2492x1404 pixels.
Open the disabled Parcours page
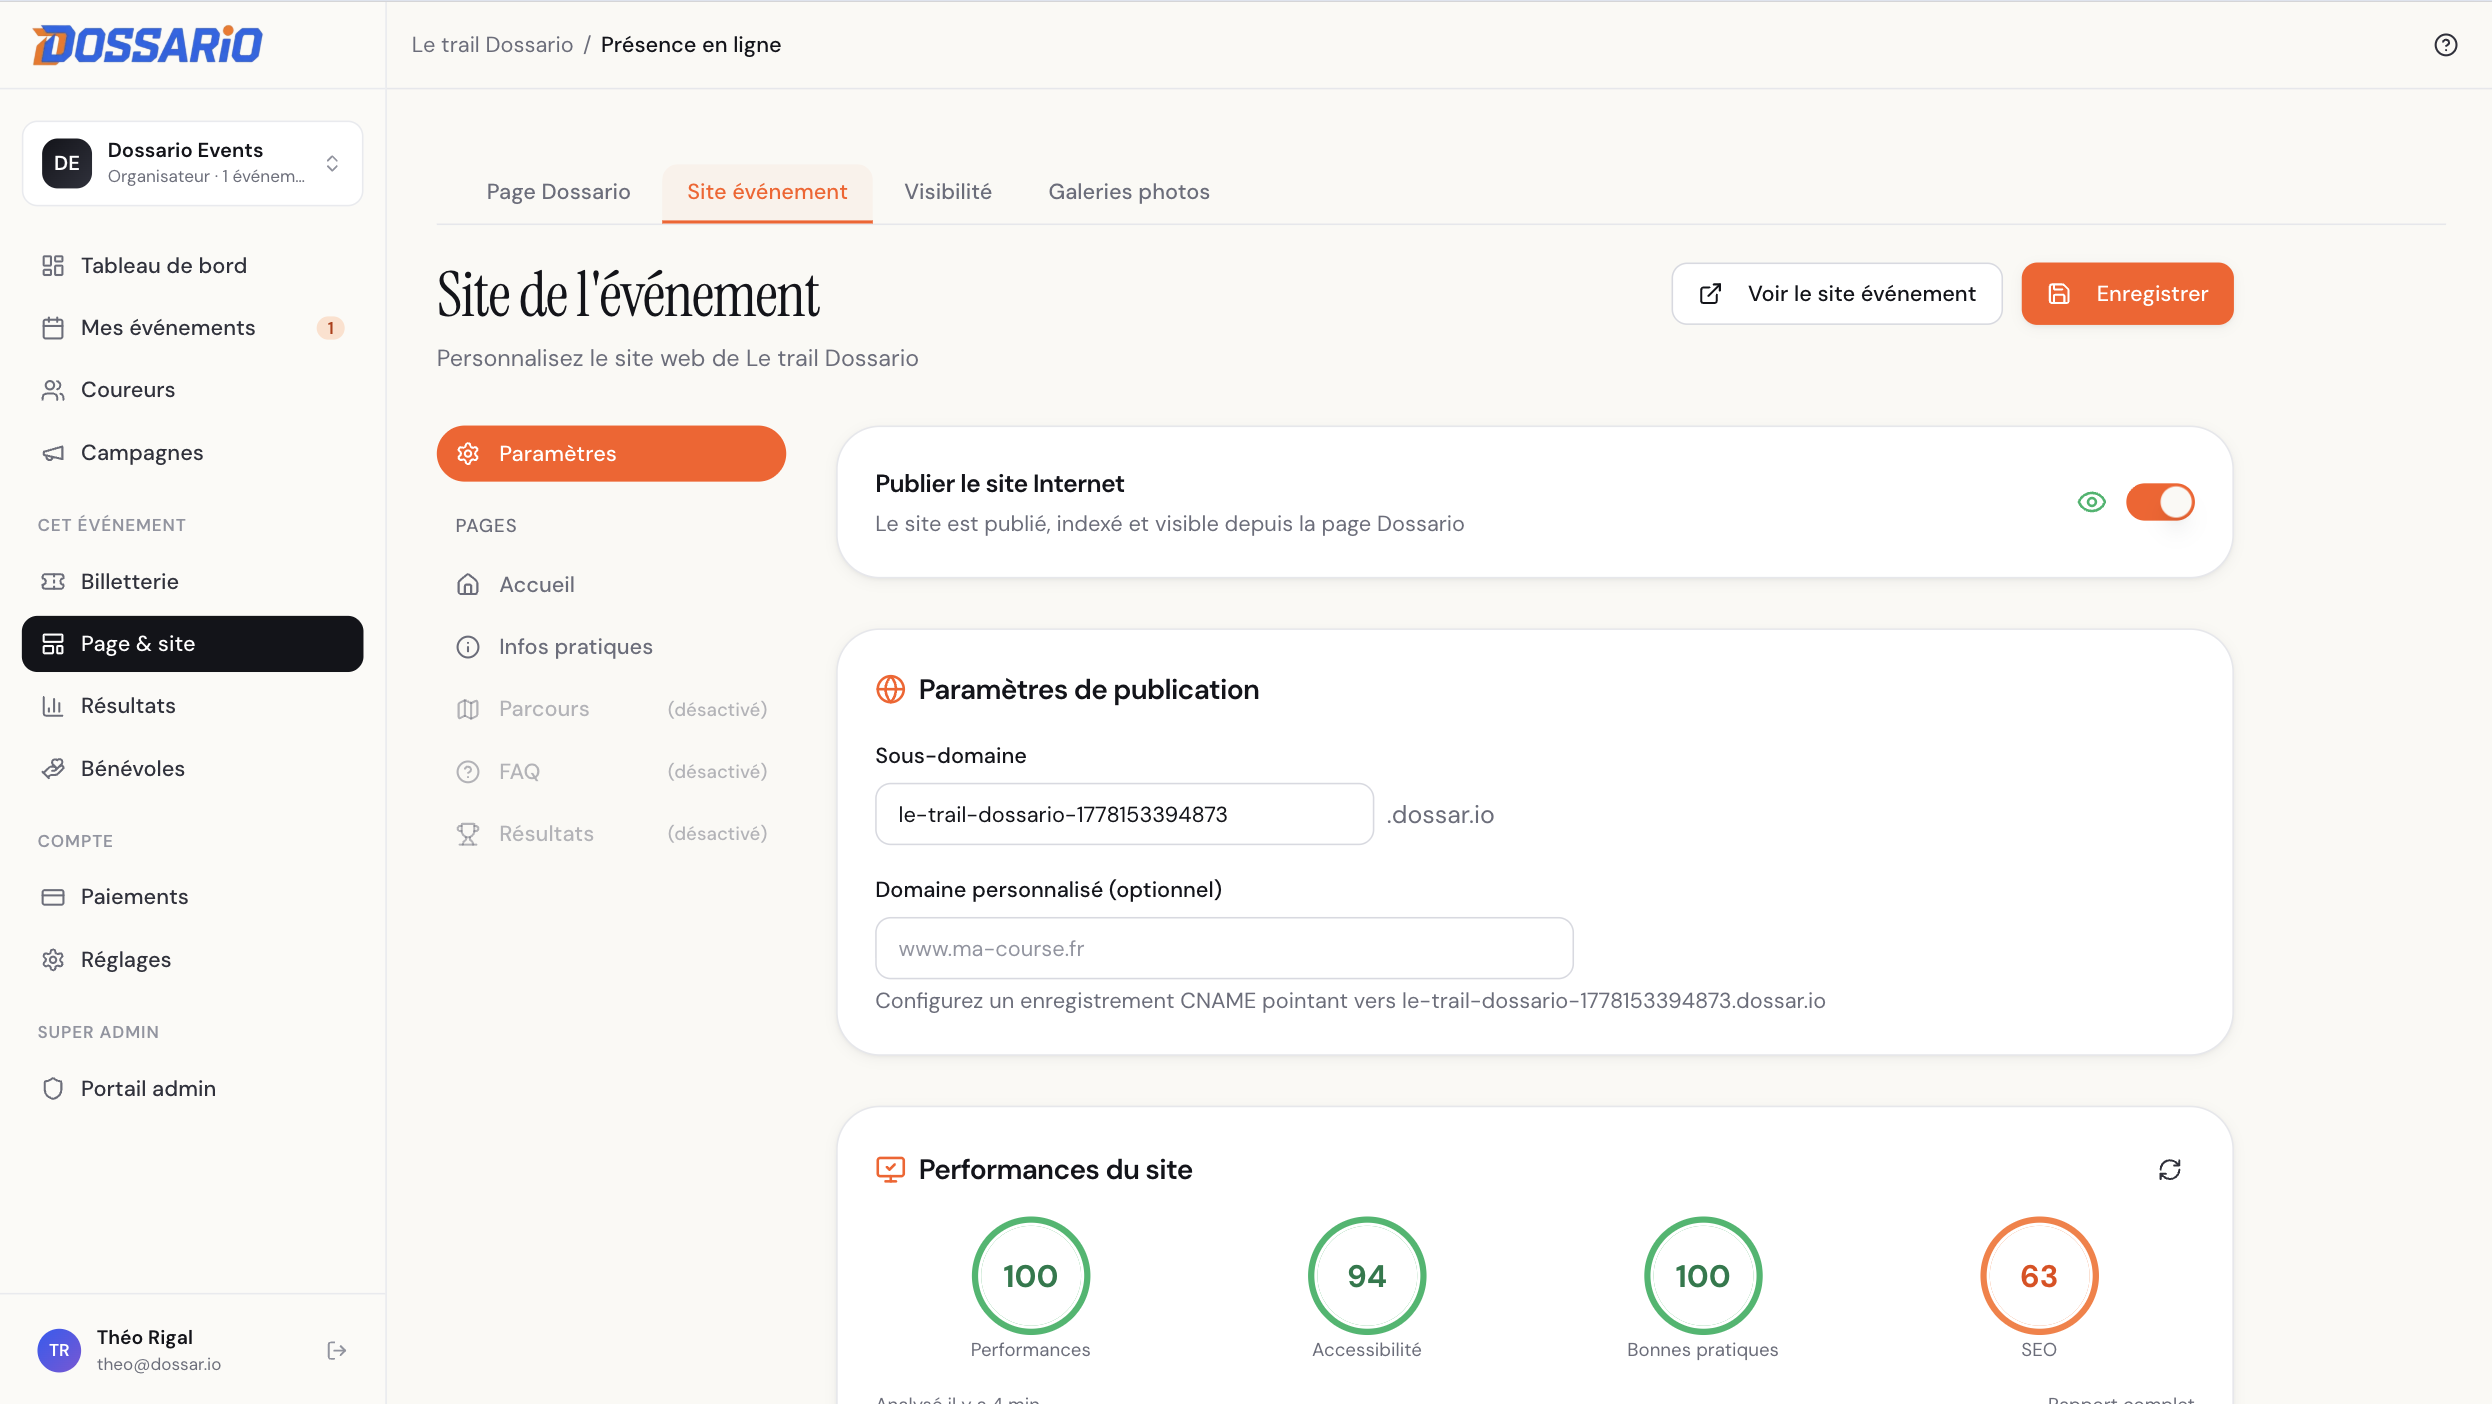[611, 709]
